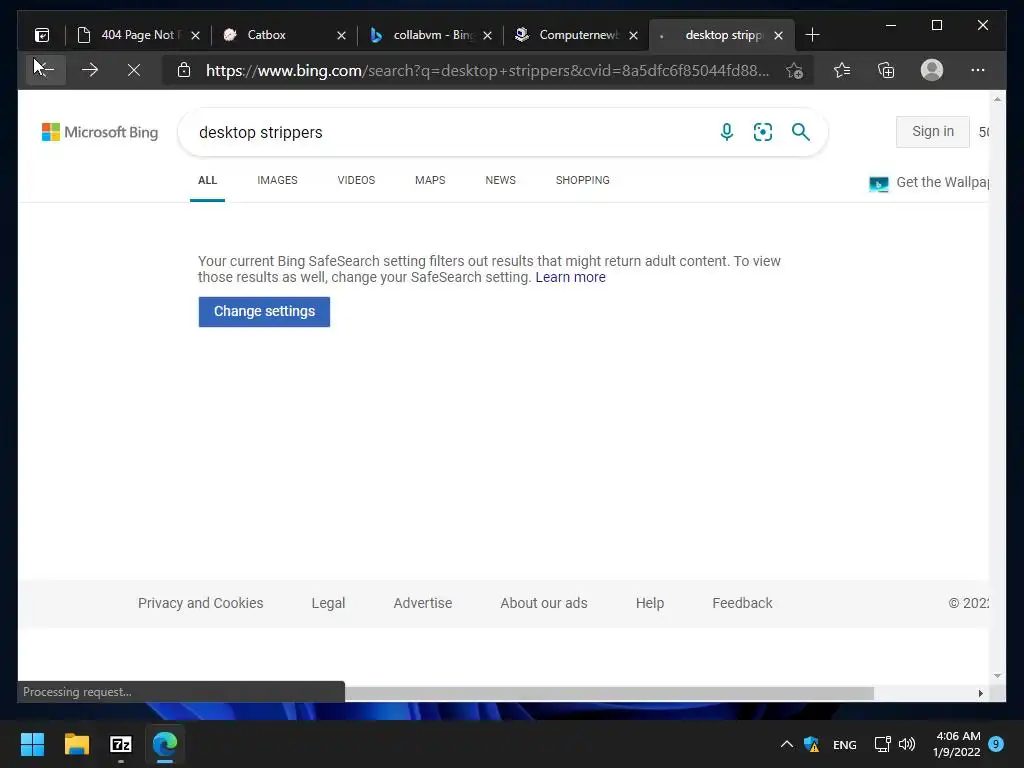Open About our ads link

[543, 603]
